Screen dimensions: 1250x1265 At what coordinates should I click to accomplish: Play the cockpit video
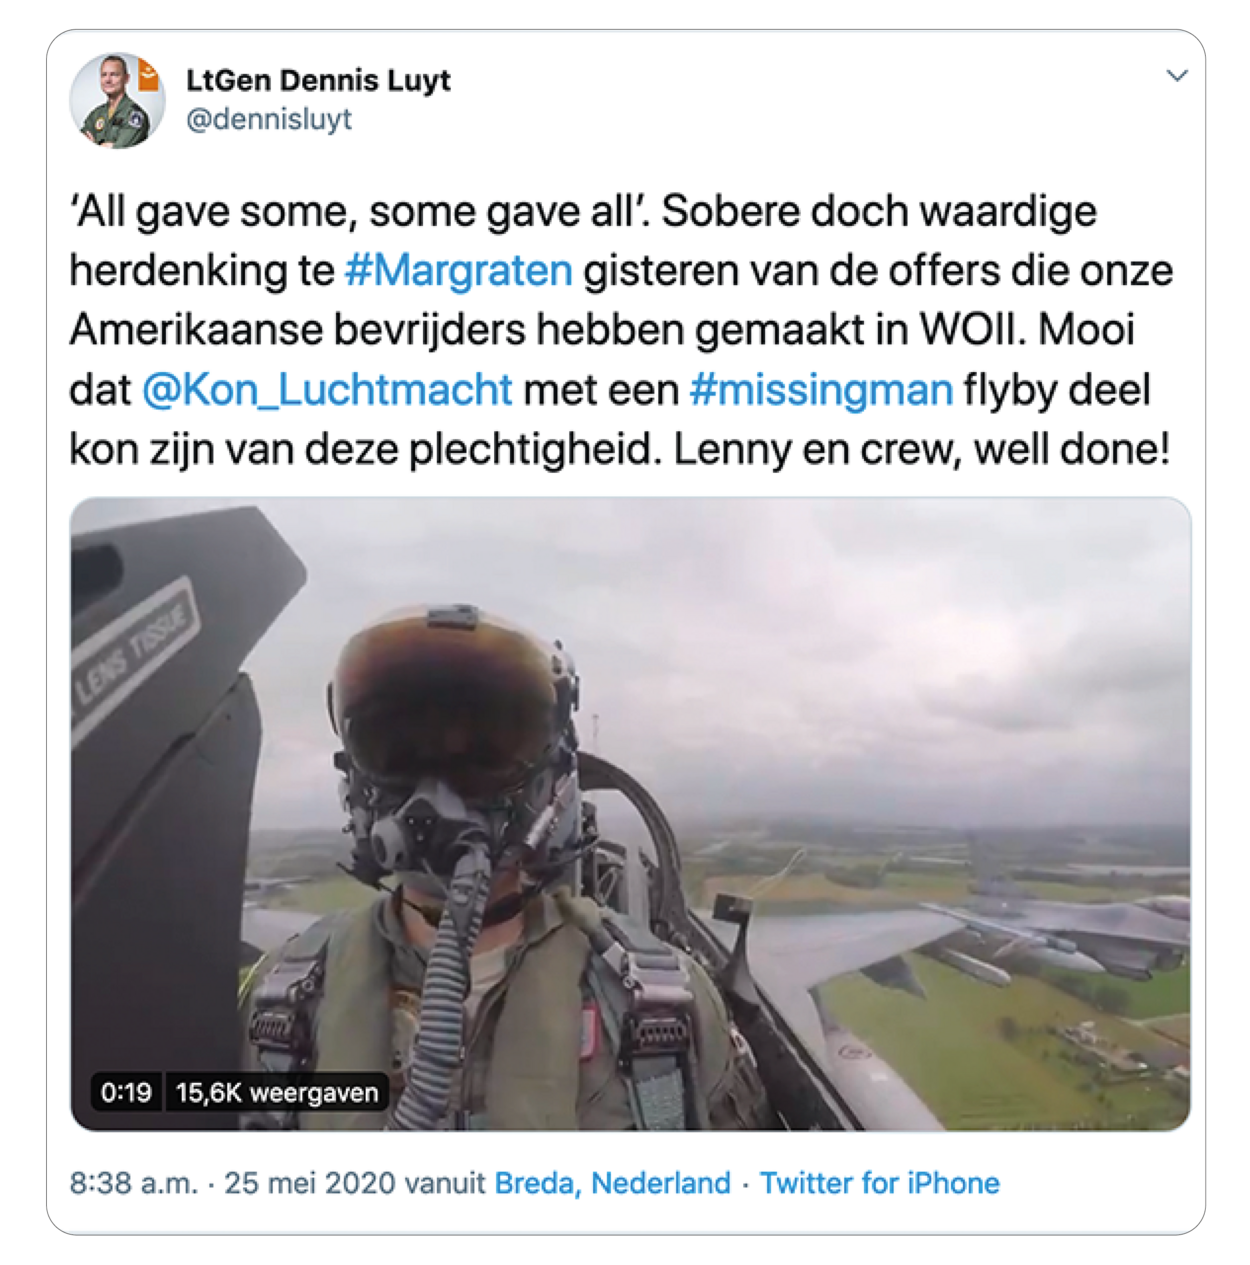pyautogui.click(x=630, y=814)
